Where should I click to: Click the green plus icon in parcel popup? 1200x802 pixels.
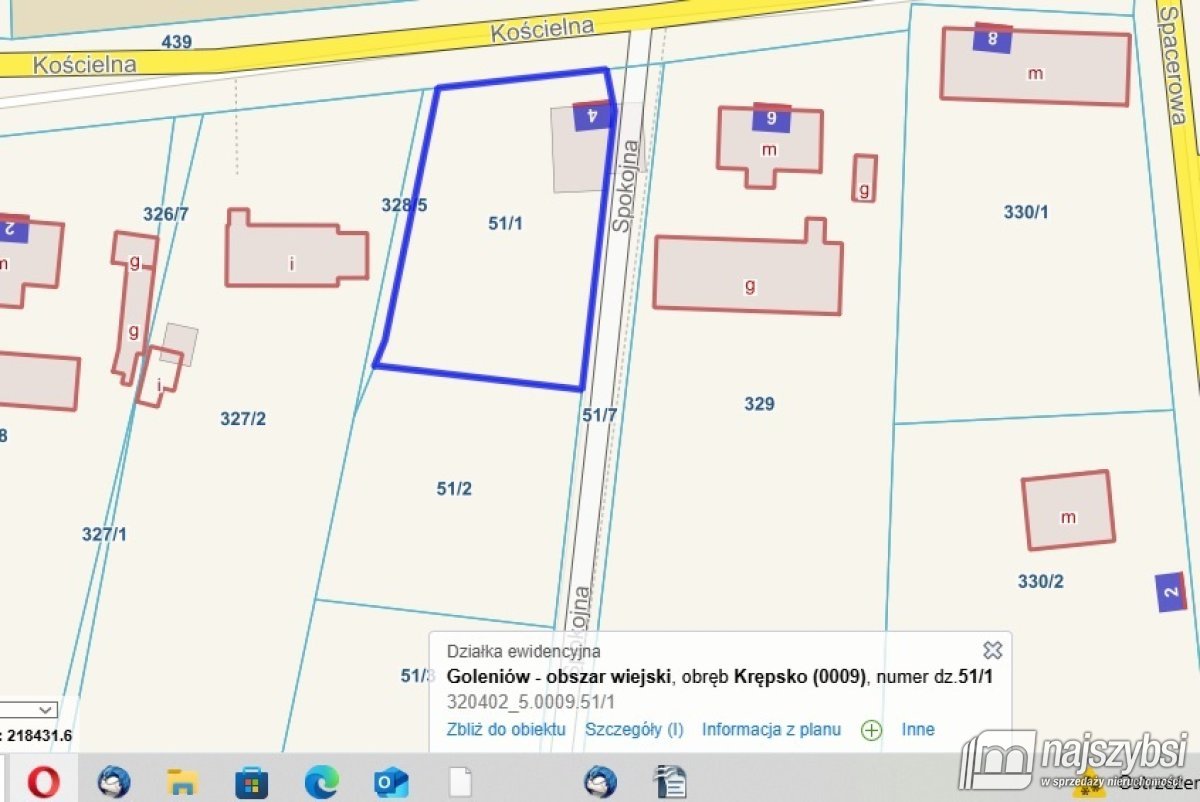[x=871, y=730]
